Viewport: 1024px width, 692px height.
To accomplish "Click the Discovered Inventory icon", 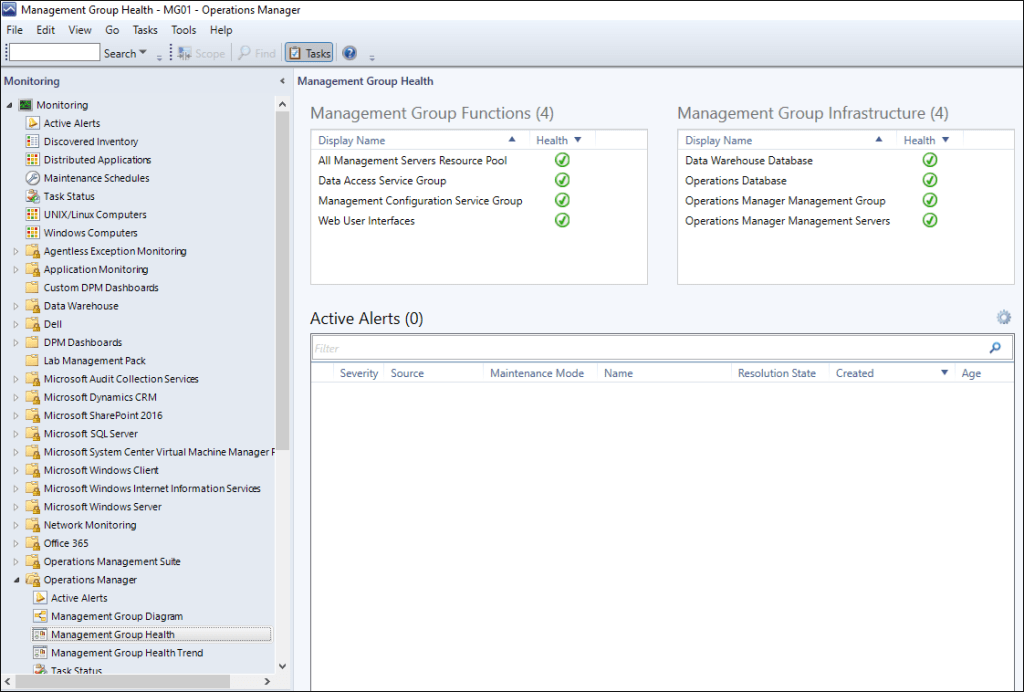I will point(33,141).
